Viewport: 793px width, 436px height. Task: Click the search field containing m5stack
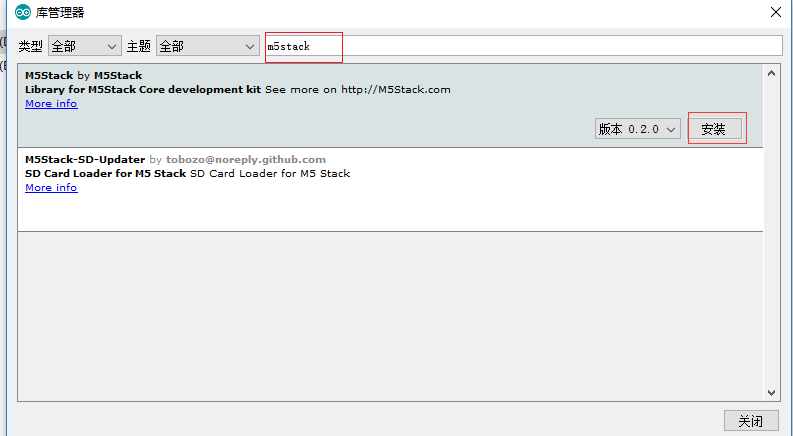tap(524, 46)
